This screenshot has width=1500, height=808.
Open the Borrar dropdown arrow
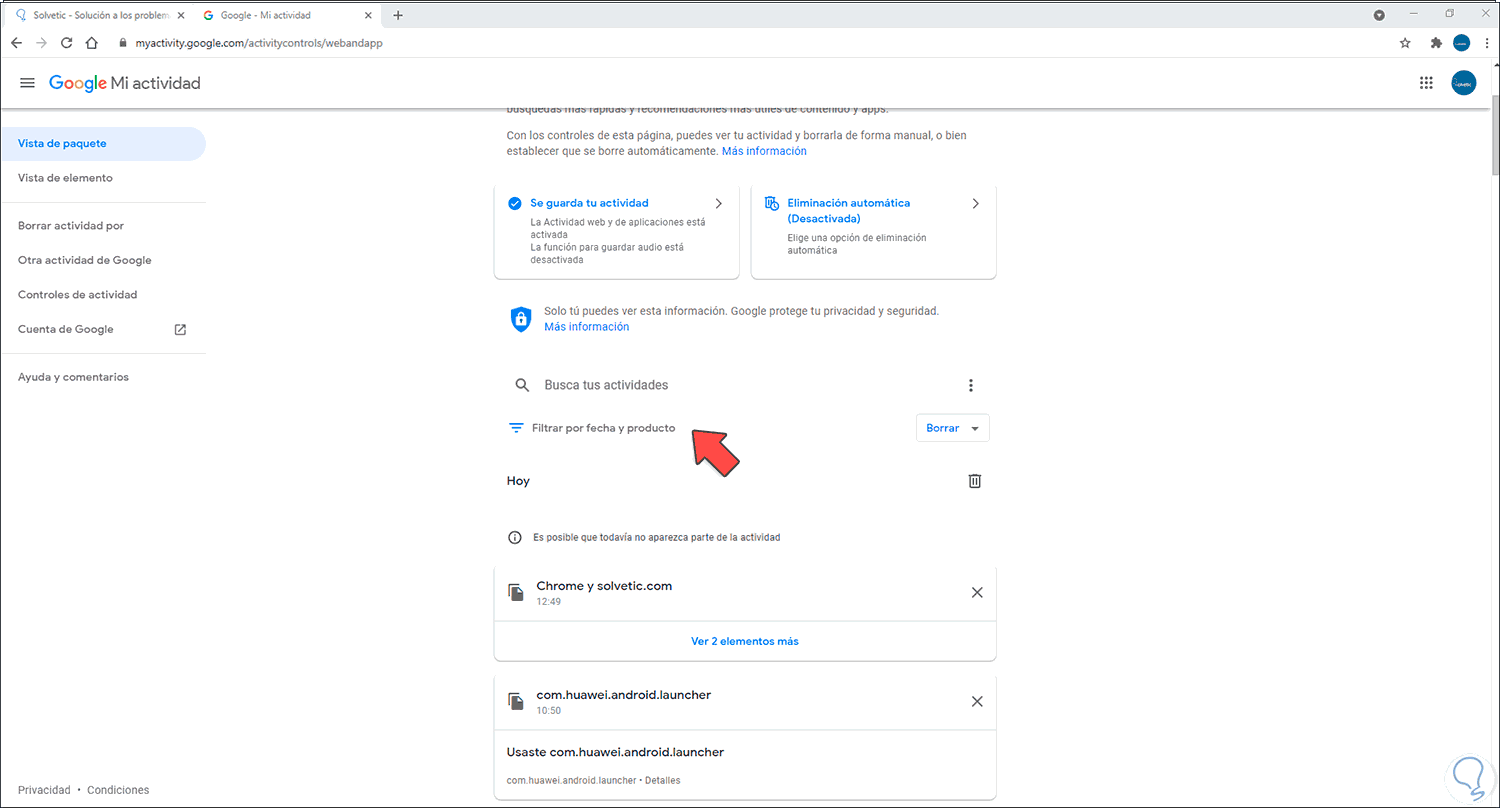click(x=969, y=427)
